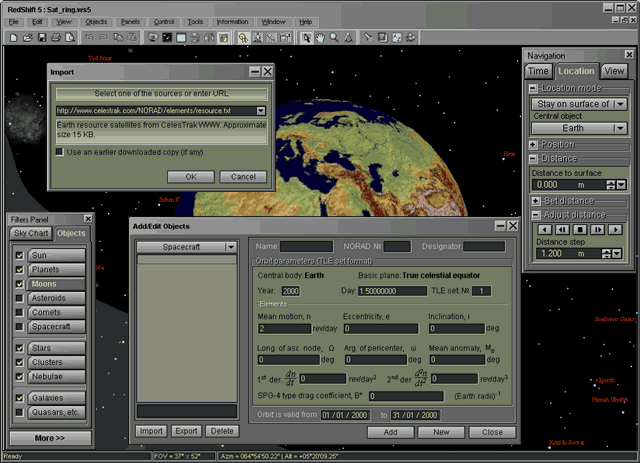
Task: Select the hand pan tool
Action: 320,37
